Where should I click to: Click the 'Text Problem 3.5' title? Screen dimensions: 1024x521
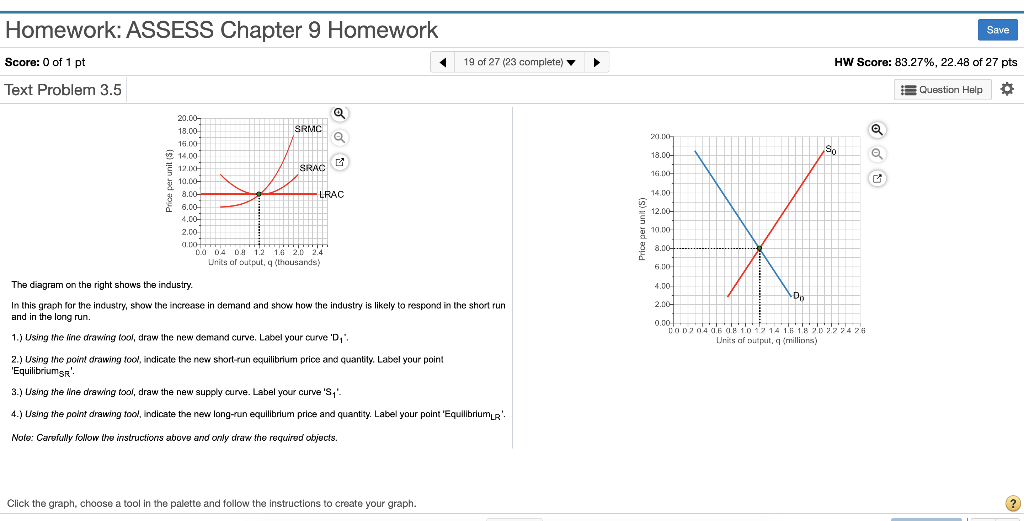pos(63,90)
